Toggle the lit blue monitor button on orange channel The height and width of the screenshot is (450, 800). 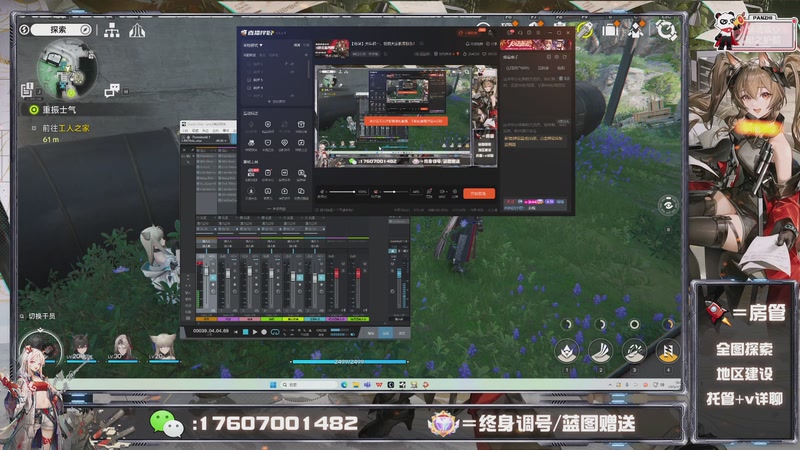(x=213, y=278)
